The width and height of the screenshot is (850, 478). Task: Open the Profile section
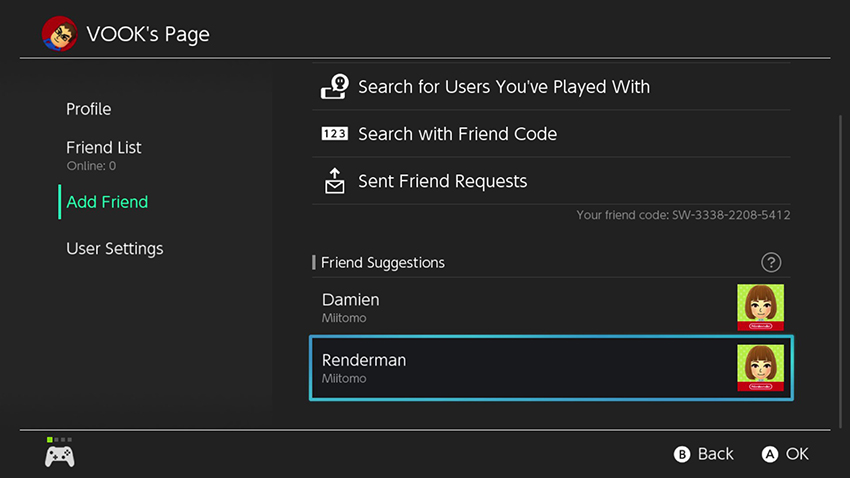pyautogui.click(x=89, y=109)
